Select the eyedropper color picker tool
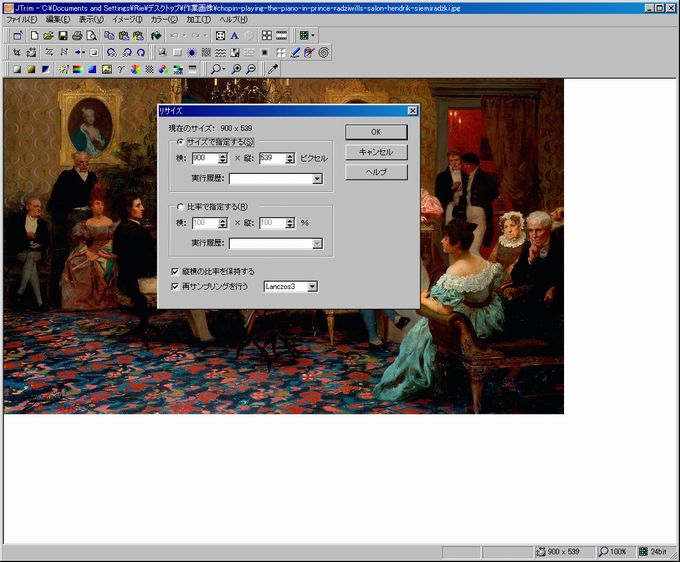 click(x=272, y=69)
